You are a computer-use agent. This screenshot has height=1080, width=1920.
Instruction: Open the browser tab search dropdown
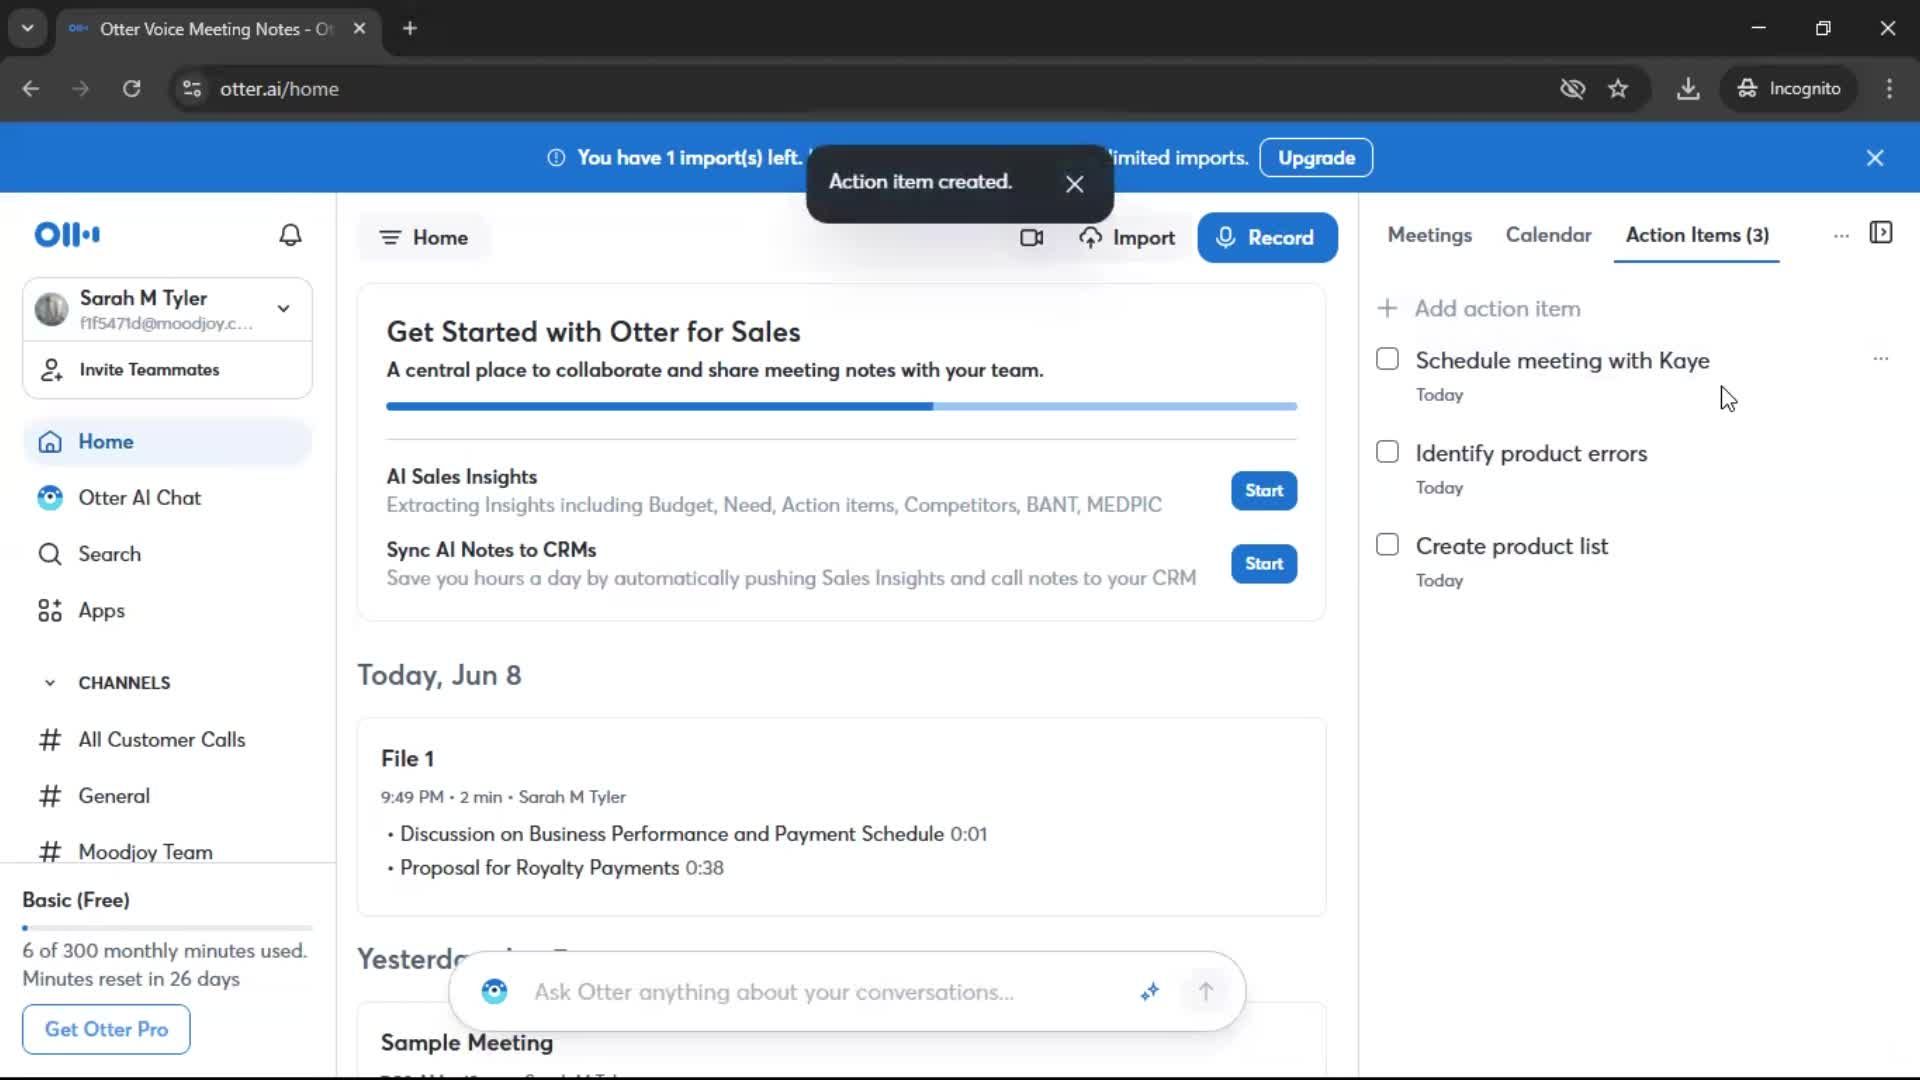(x=28, y=28)
